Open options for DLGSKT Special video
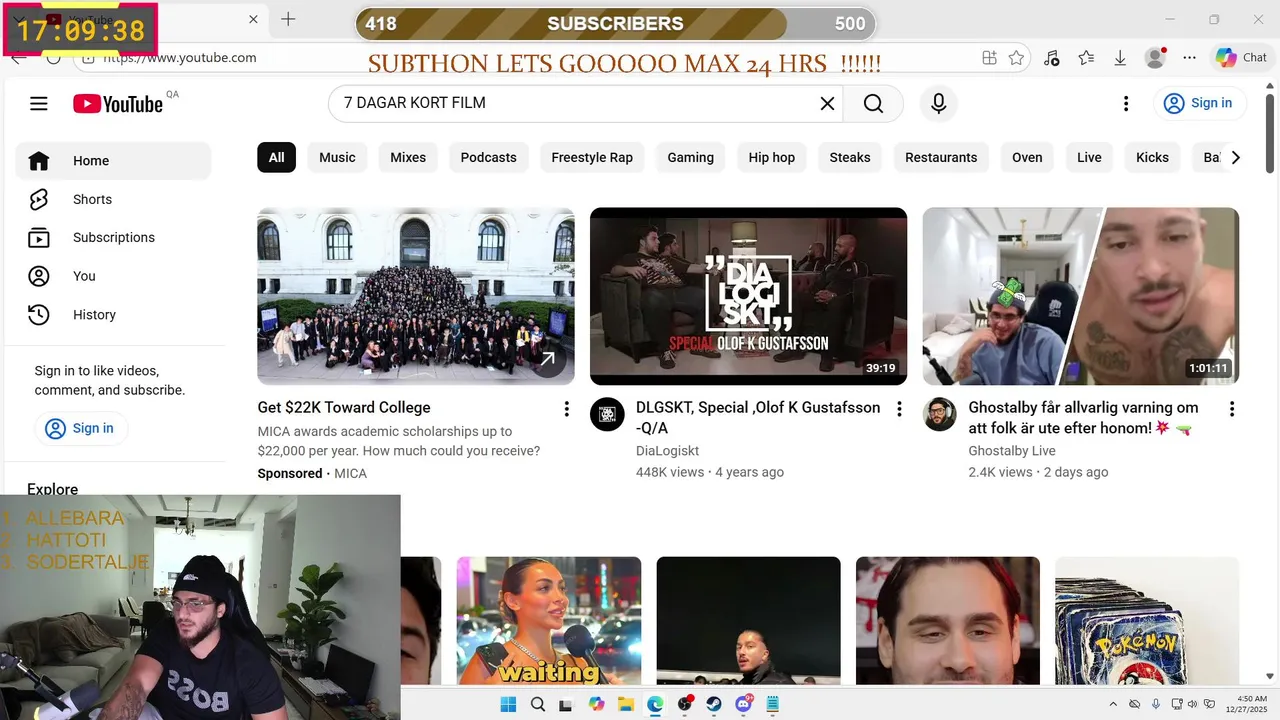 (899, 409)
